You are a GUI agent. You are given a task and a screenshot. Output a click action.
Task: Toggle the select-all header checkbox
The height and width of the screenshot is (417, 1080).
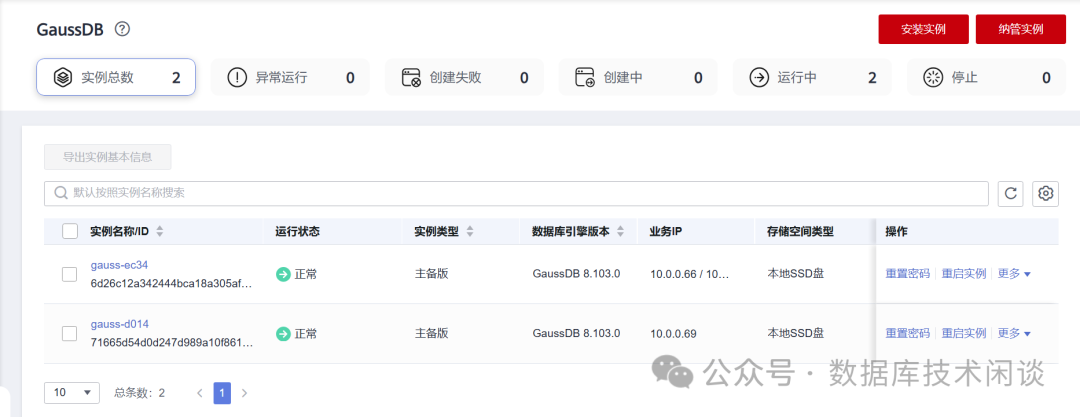click(x=70, y=232)
